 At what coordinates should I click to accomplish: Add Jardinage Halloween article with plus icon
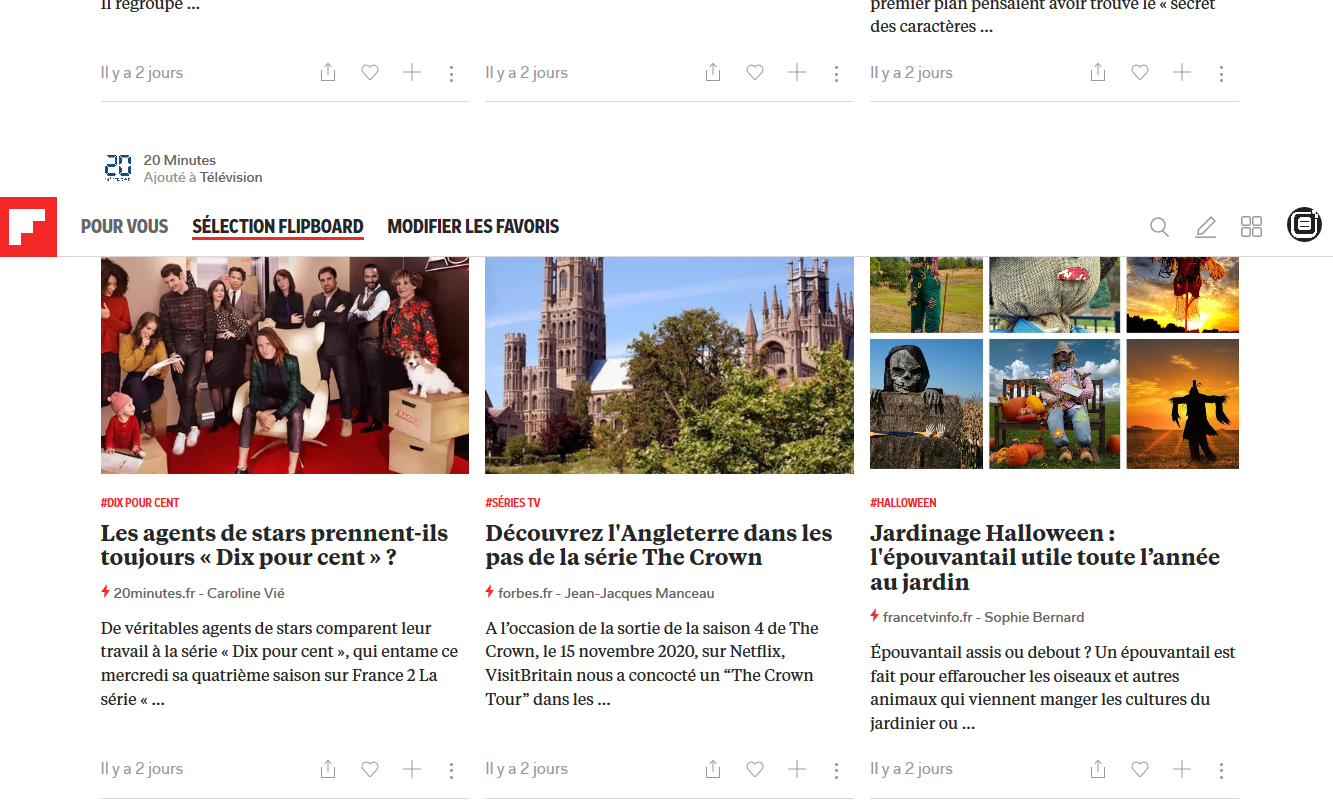tap(1181, 769)
